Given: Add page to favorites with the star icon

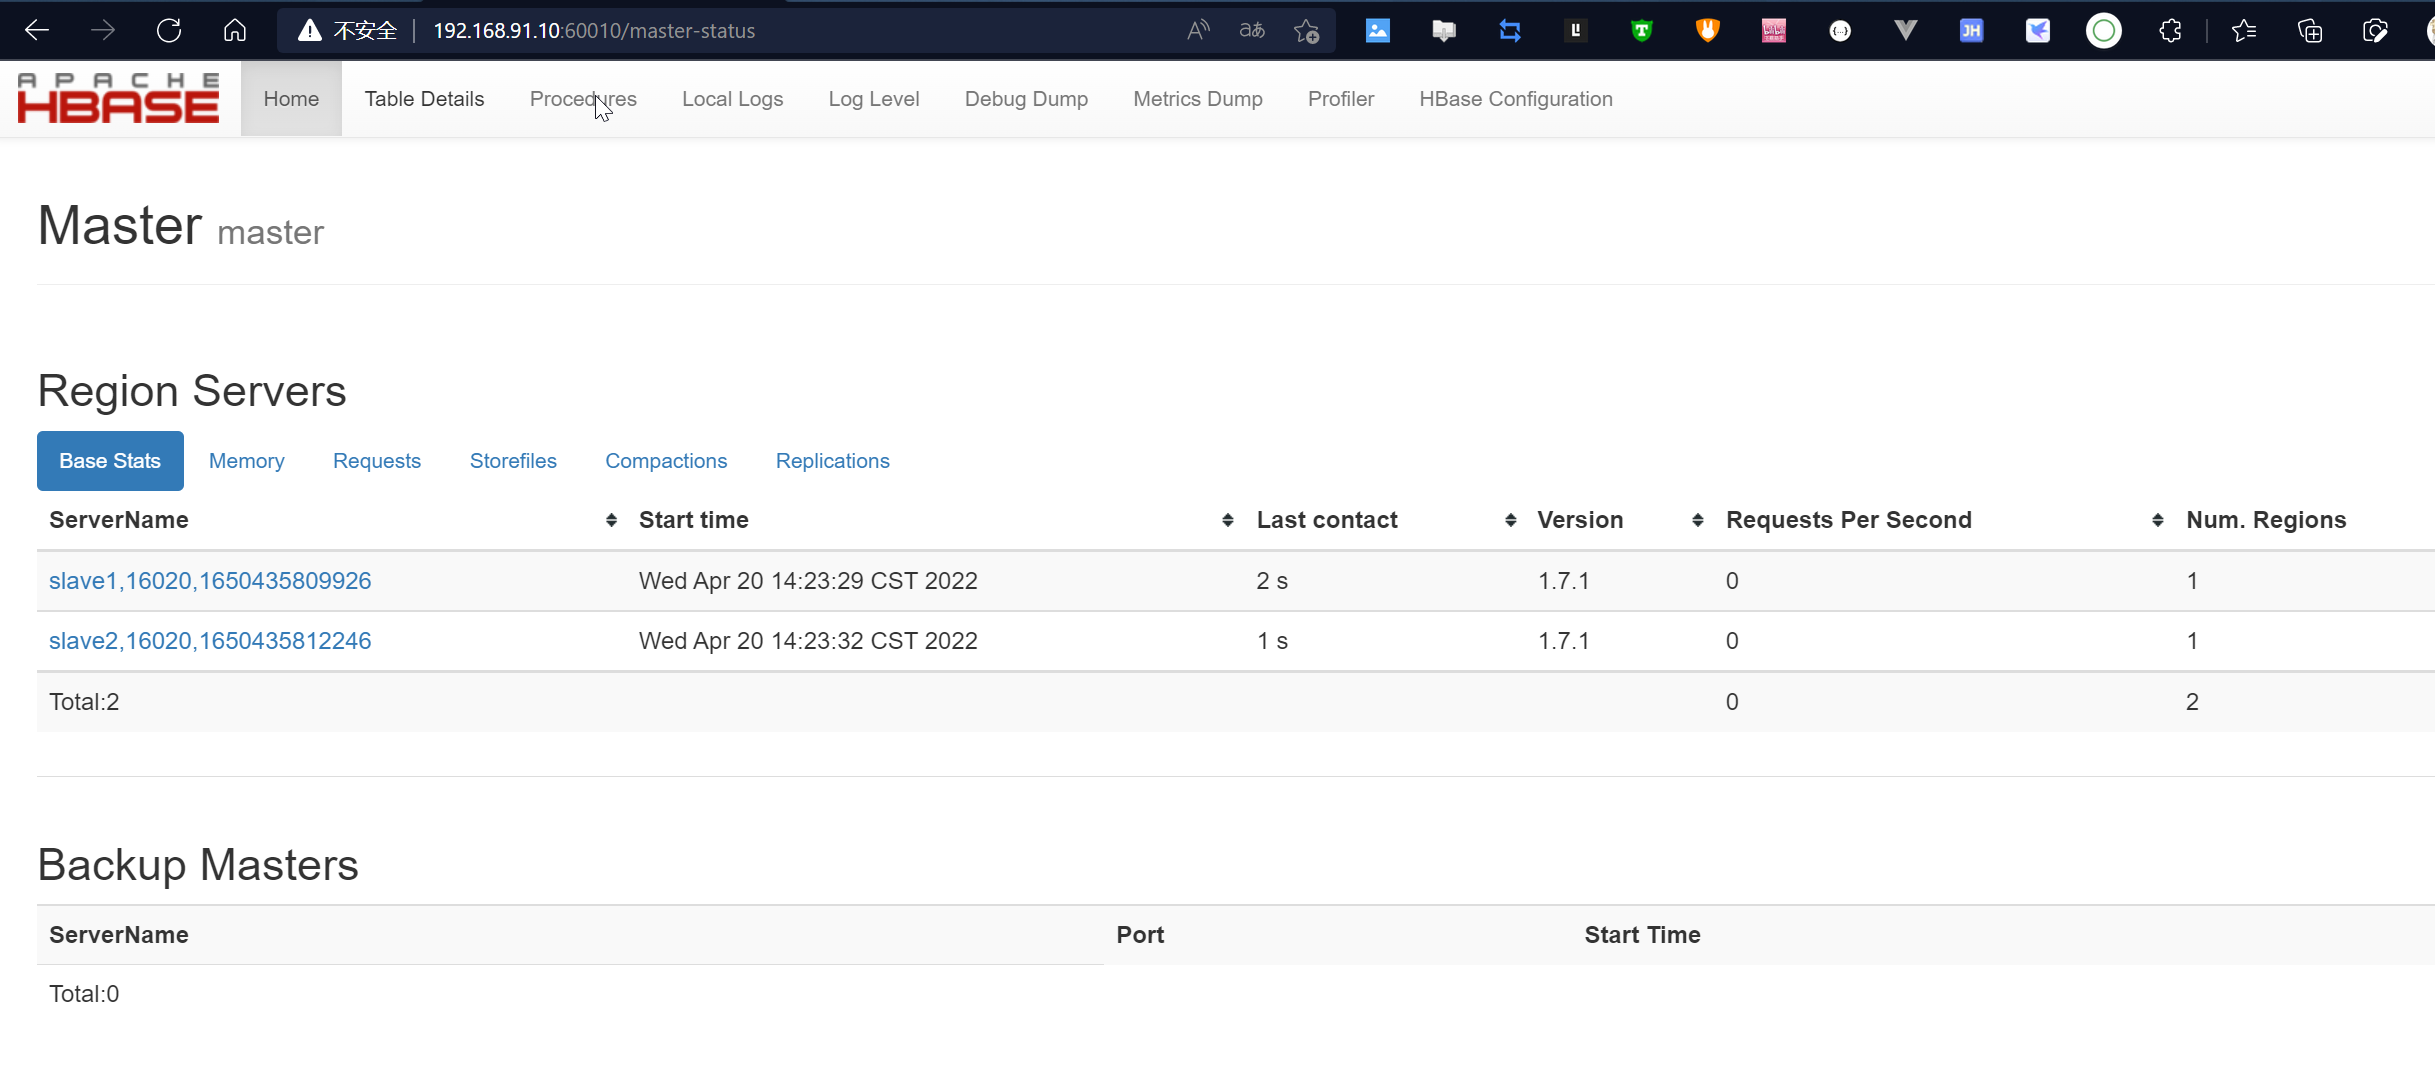Looking at the screenshot, I should point(1306,31).
